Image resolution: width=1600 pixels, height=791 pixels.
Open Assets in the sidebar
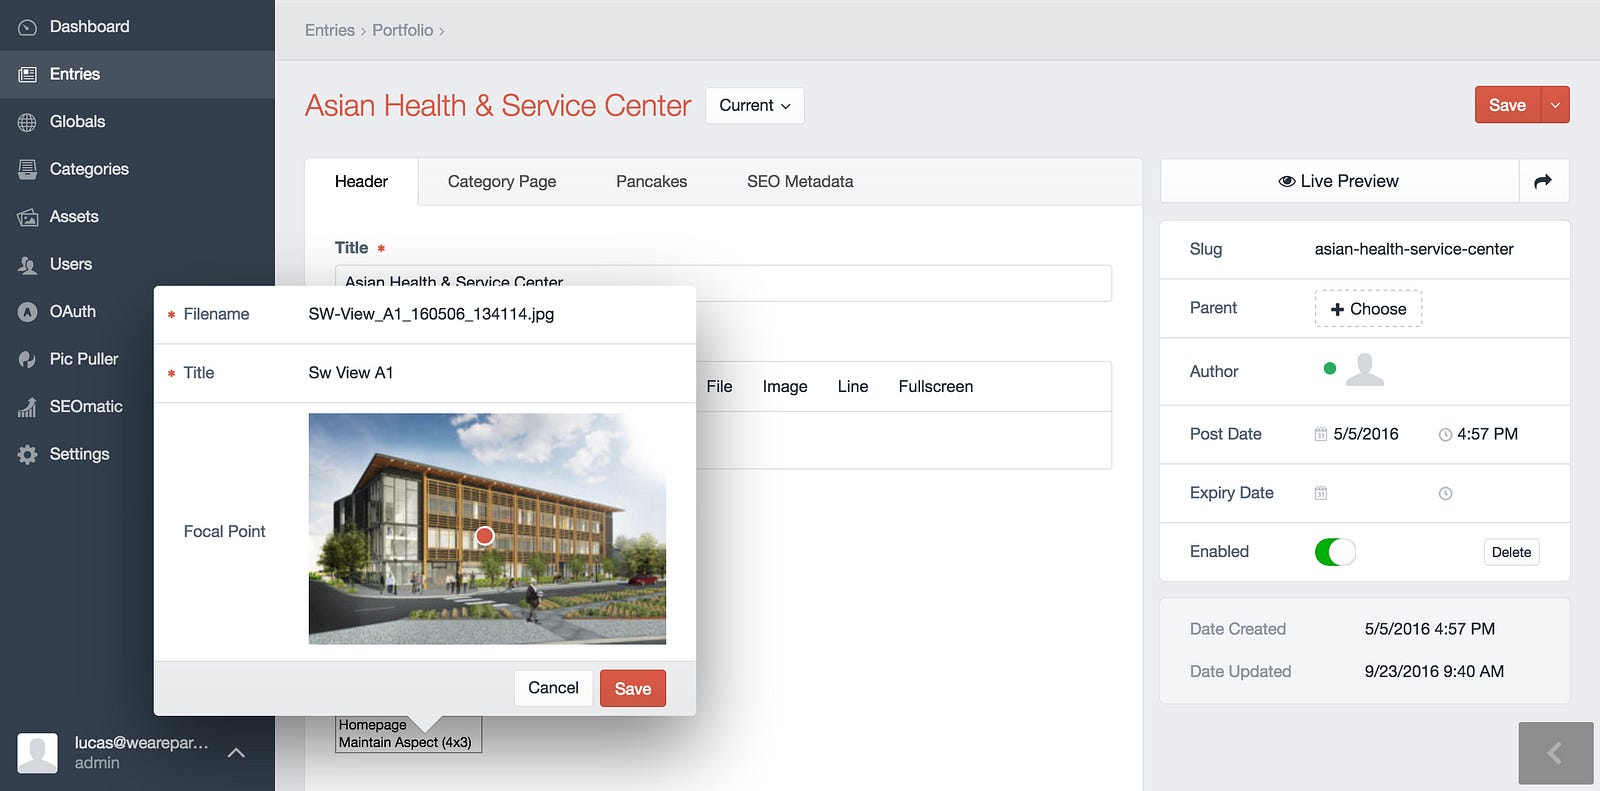137,217
